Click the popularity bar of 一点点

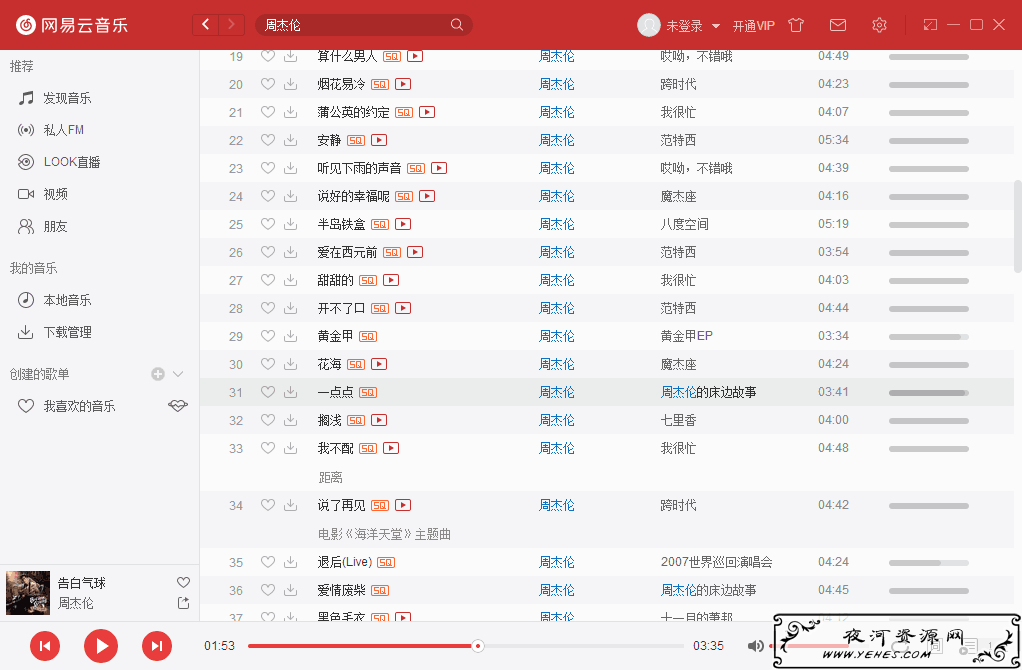tap(928, 393)
